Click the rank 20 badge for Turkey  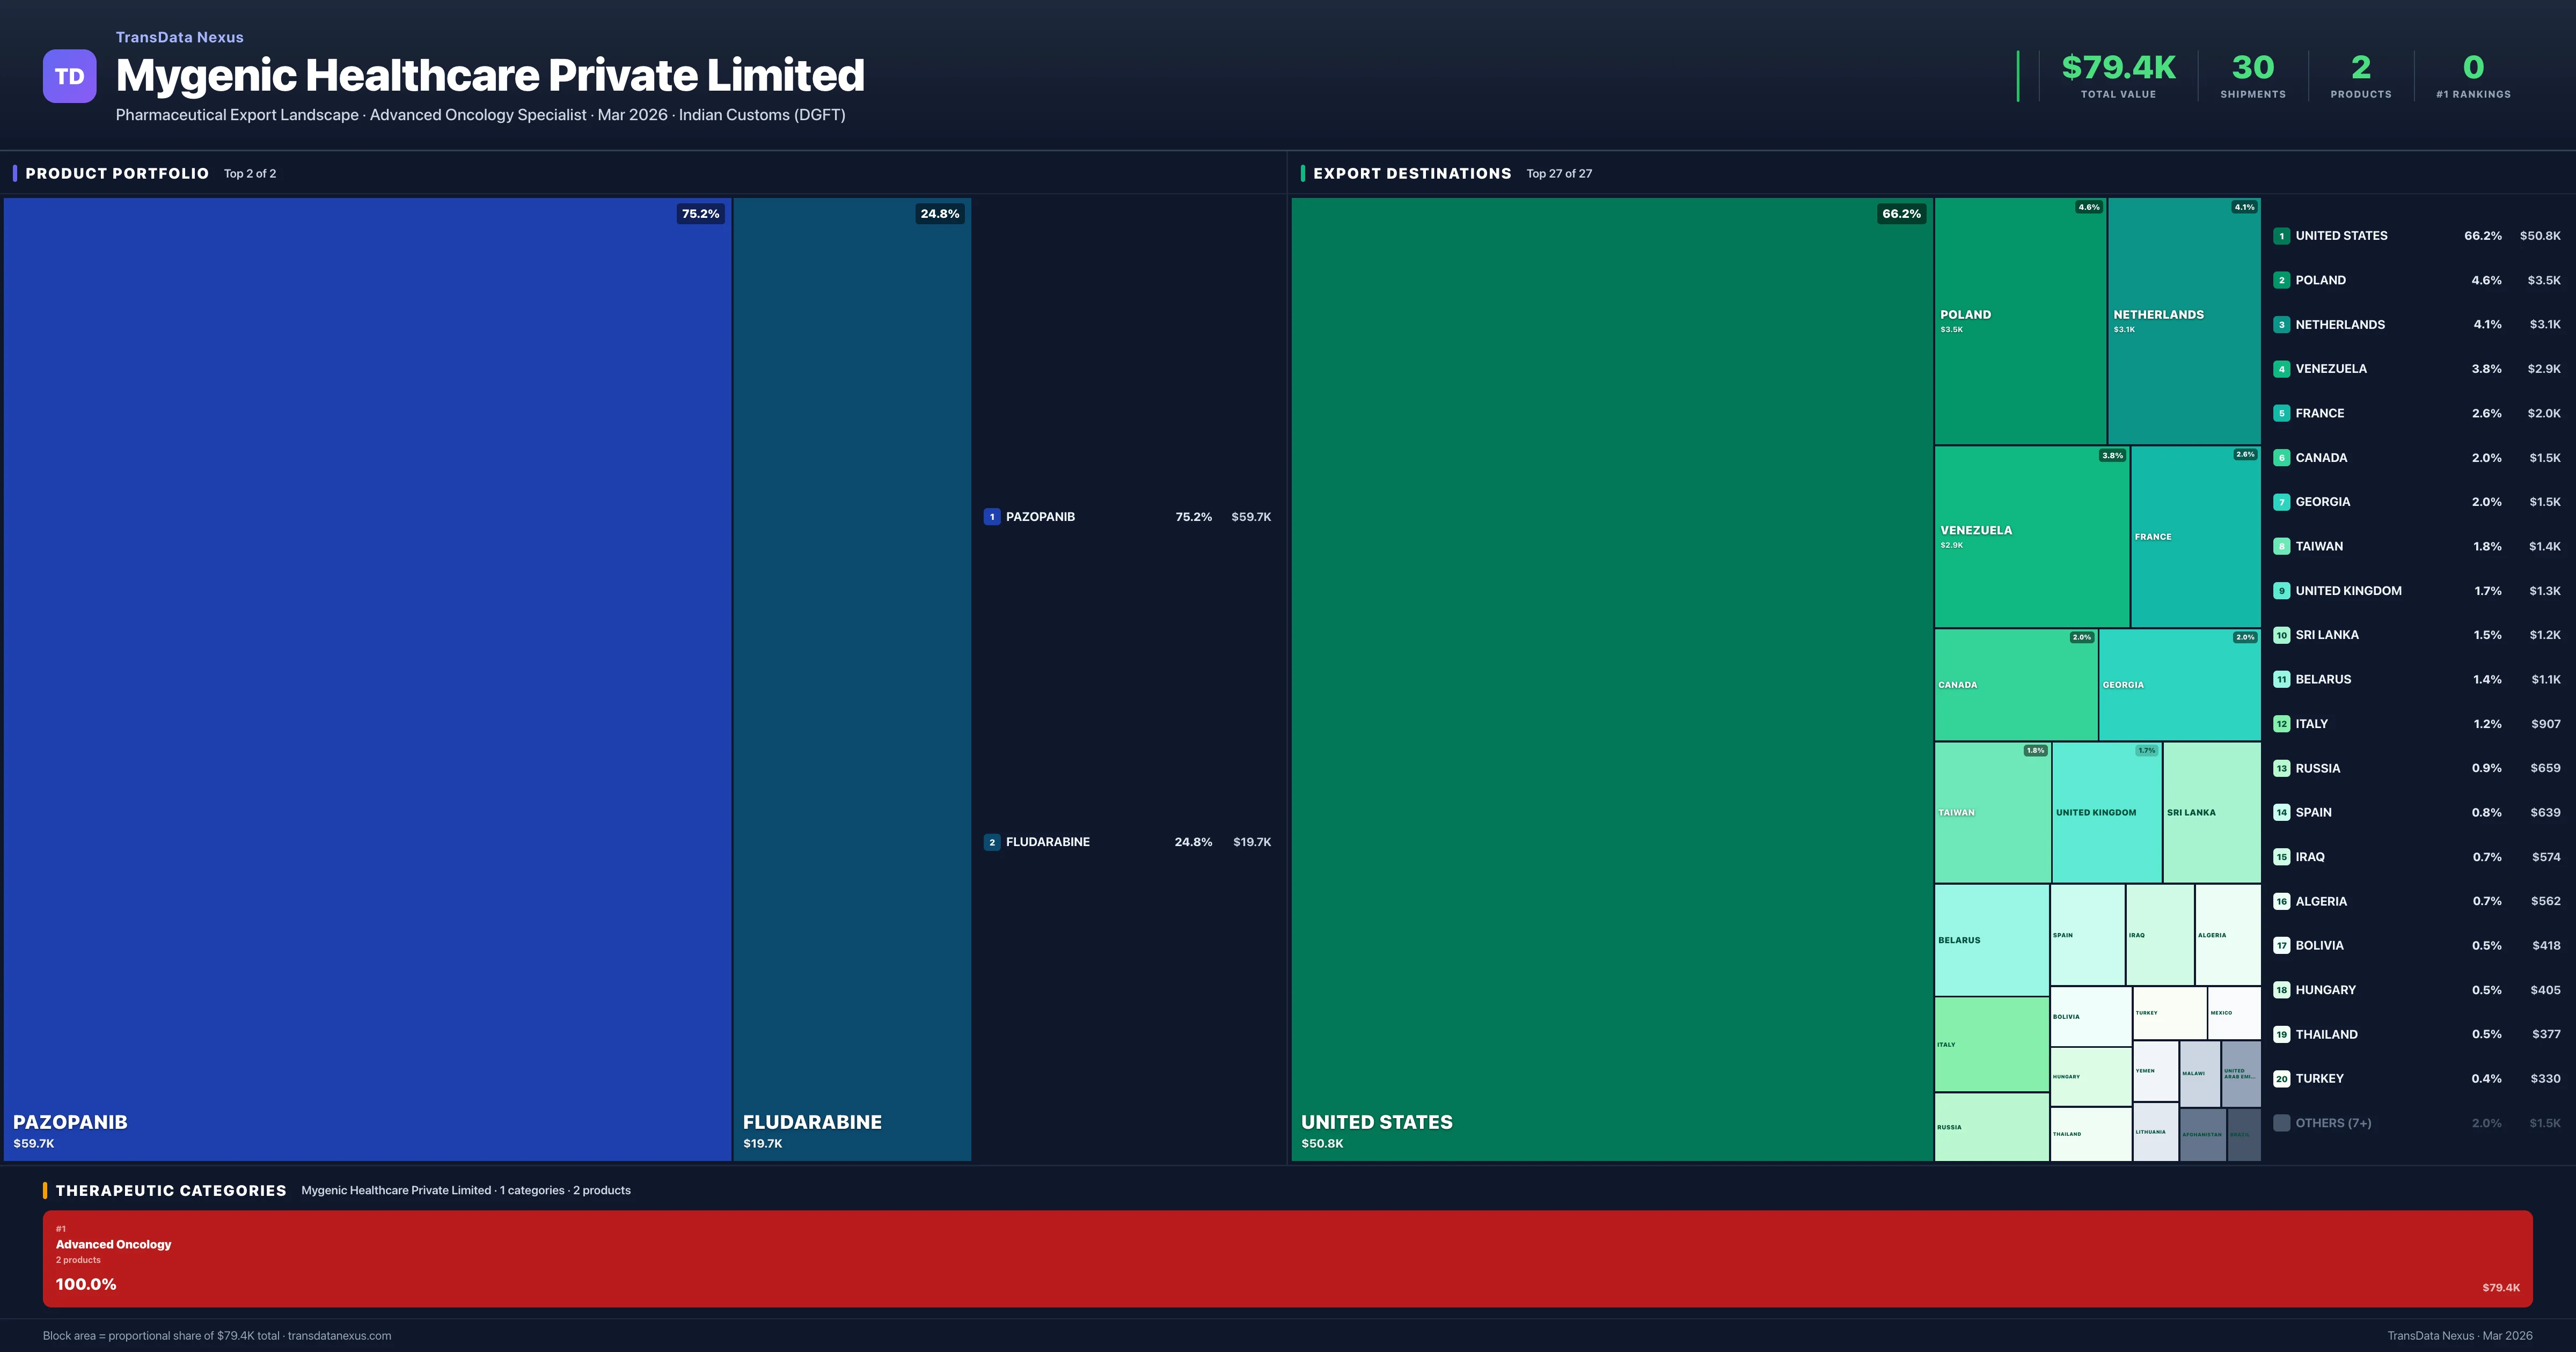[x=2281, y=1079]
